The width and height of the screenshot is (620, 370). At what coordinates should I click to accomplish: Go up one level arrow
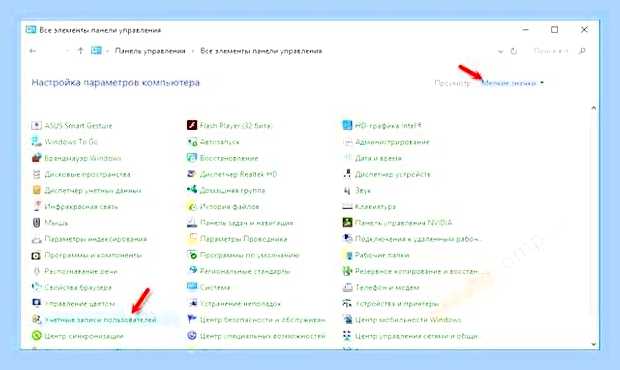click(81, 51)
